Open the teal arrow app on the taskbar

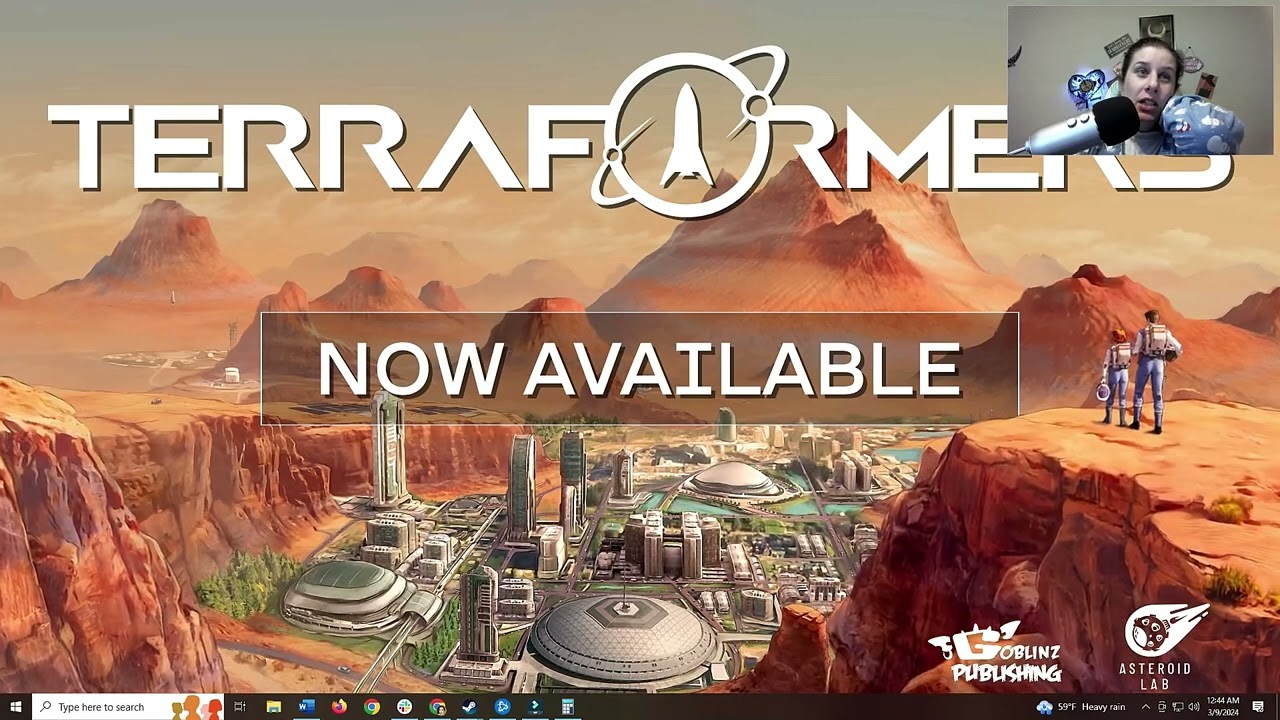pos(535,707)
